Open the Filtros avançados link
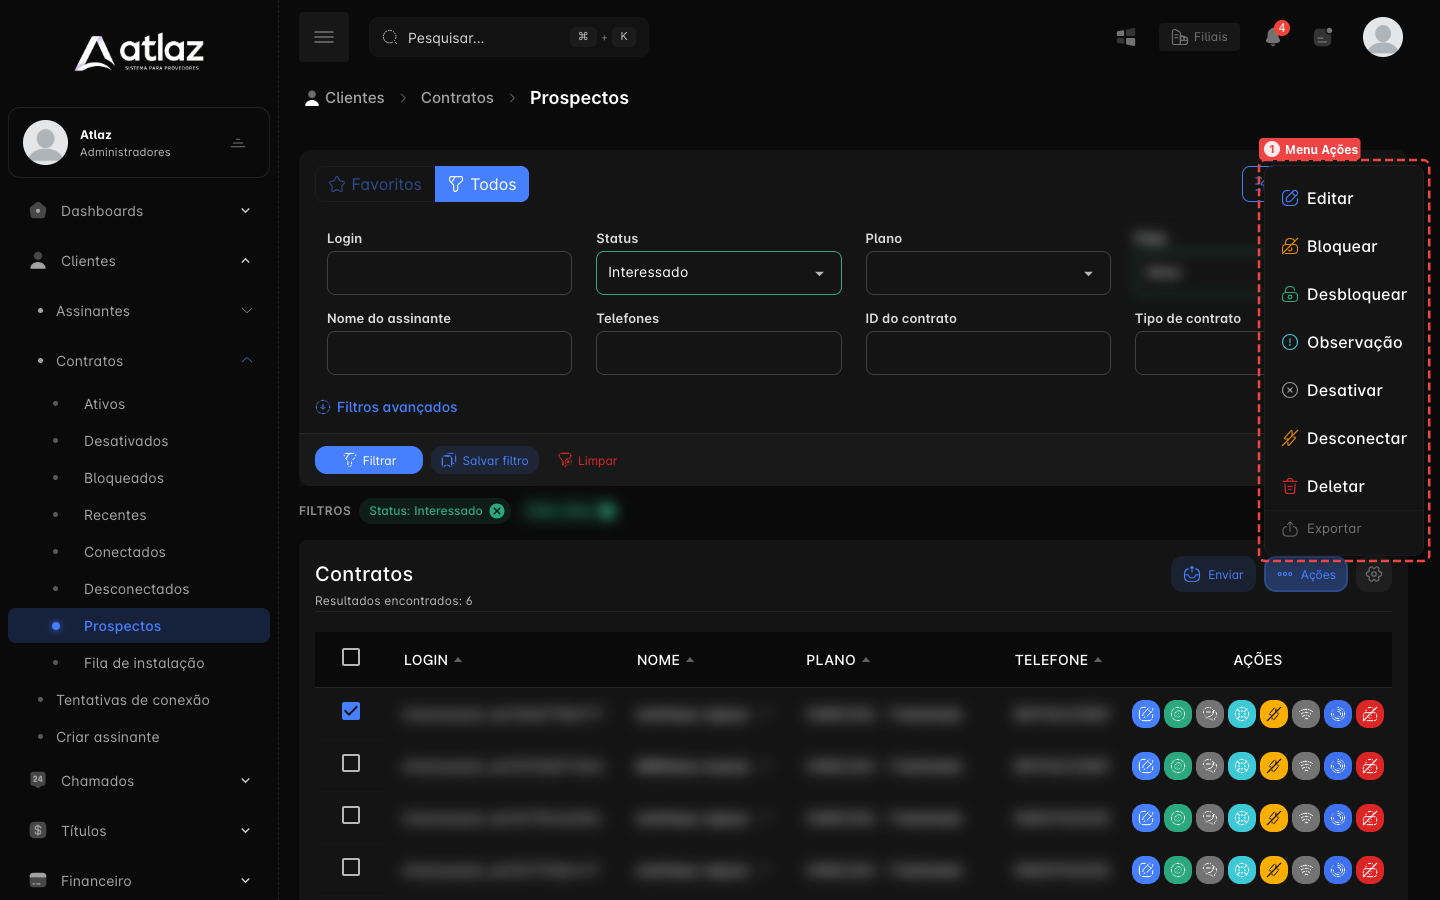Image resolution: width=1440 pixels, height=900 pixels. [386, 407]
